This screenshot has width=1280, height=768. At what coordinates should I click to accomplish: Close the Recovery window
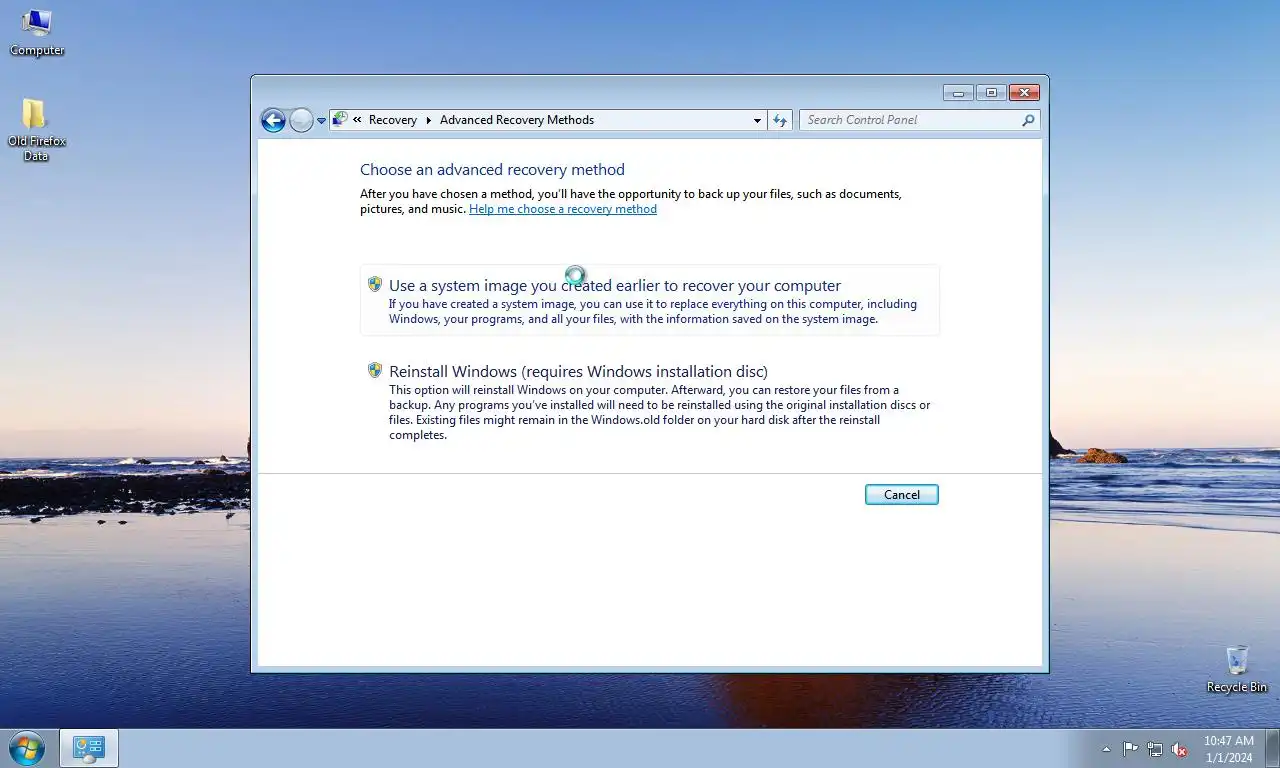coord(1024,93)
